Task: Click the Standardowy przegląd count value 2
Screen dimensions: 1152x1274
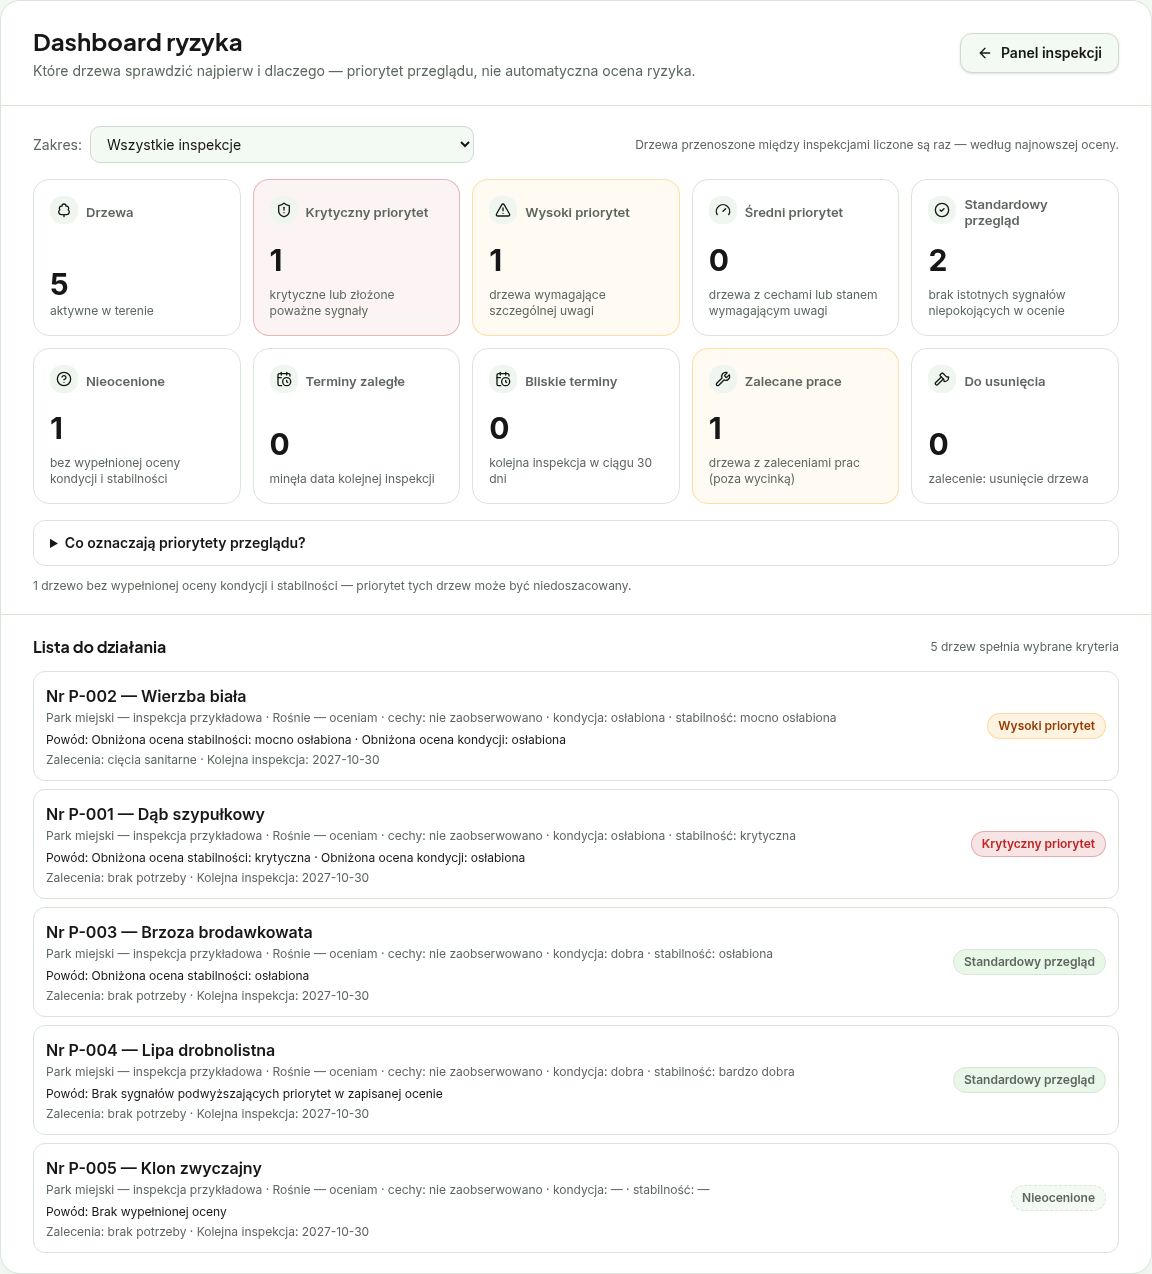Action: (938, 260)
